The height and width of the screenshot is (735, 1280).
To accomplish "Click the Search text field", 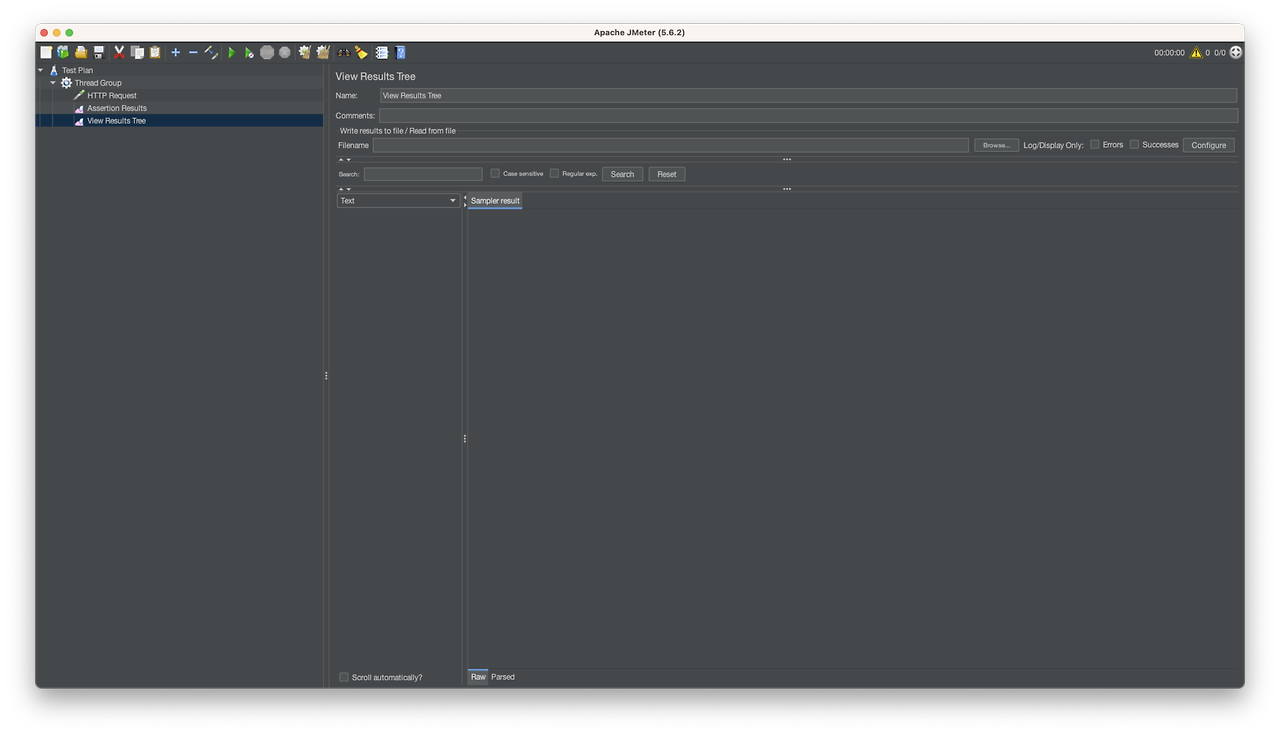I will coord(423,174).
